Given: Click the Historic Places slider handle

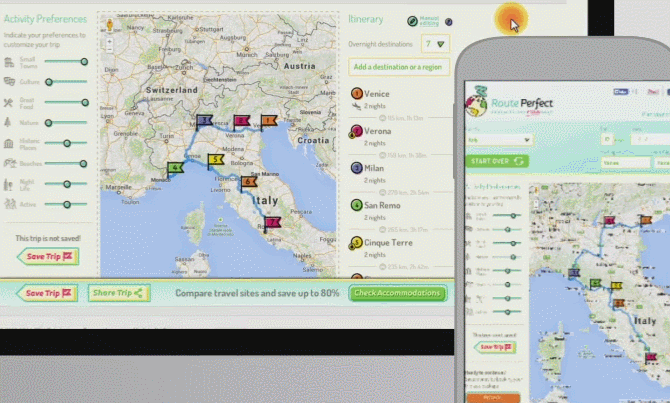Looking at the screenshot, I should click(x=67, y=143).
